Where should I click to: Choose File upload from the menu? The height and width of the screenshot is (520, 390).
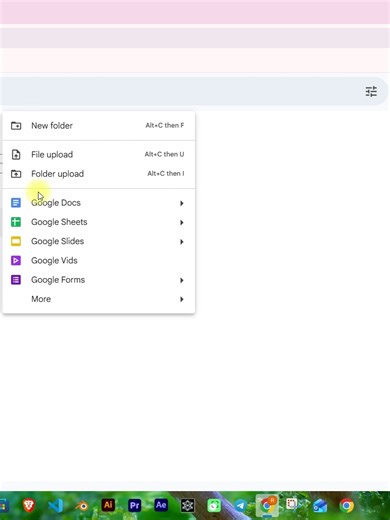(x=99, y=155)
